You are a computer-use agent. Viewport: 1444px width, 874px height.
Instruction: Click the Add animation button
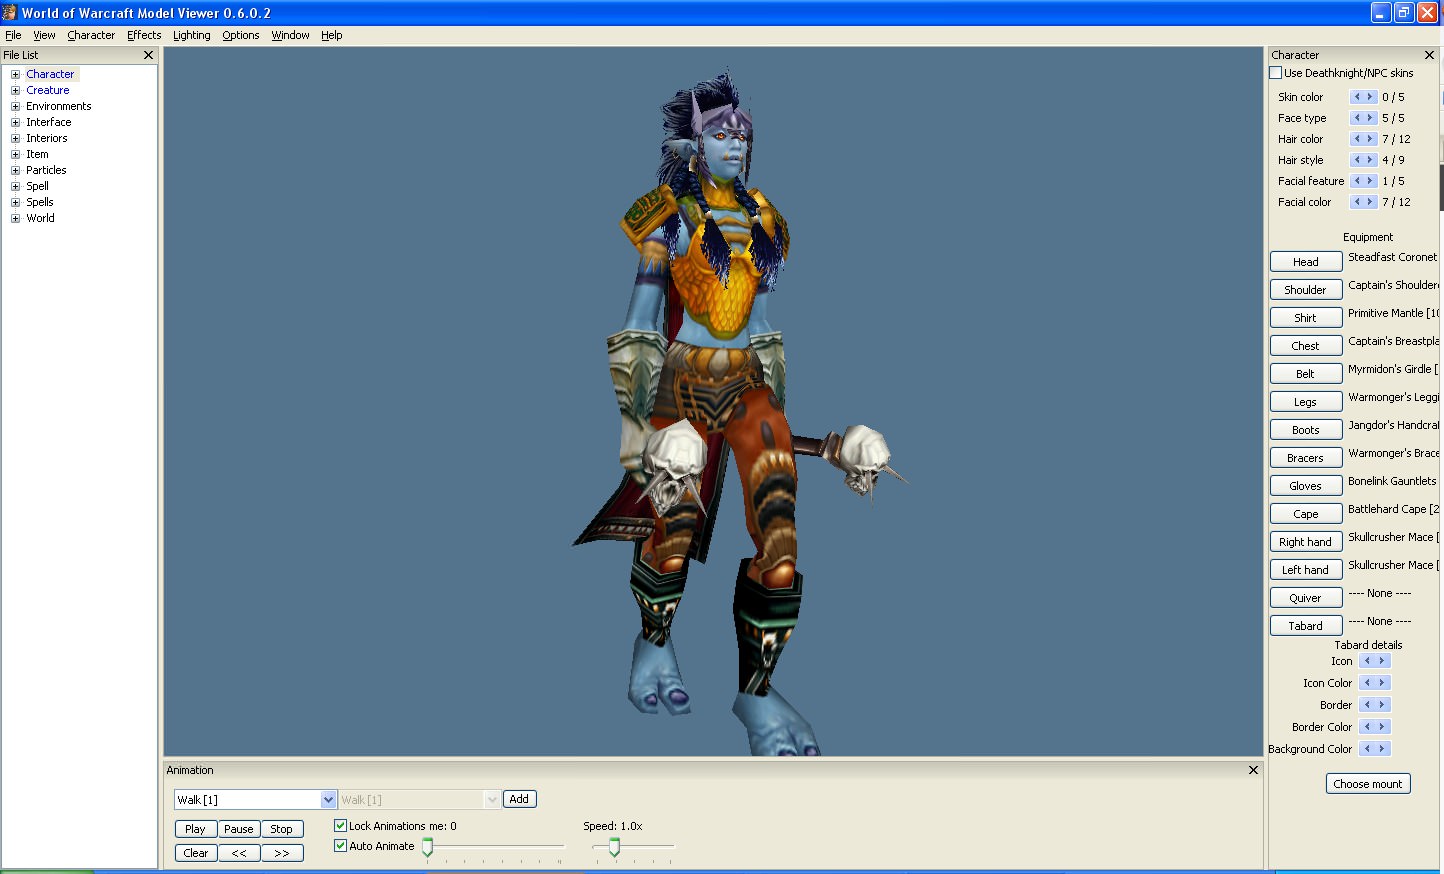point(519,799)
